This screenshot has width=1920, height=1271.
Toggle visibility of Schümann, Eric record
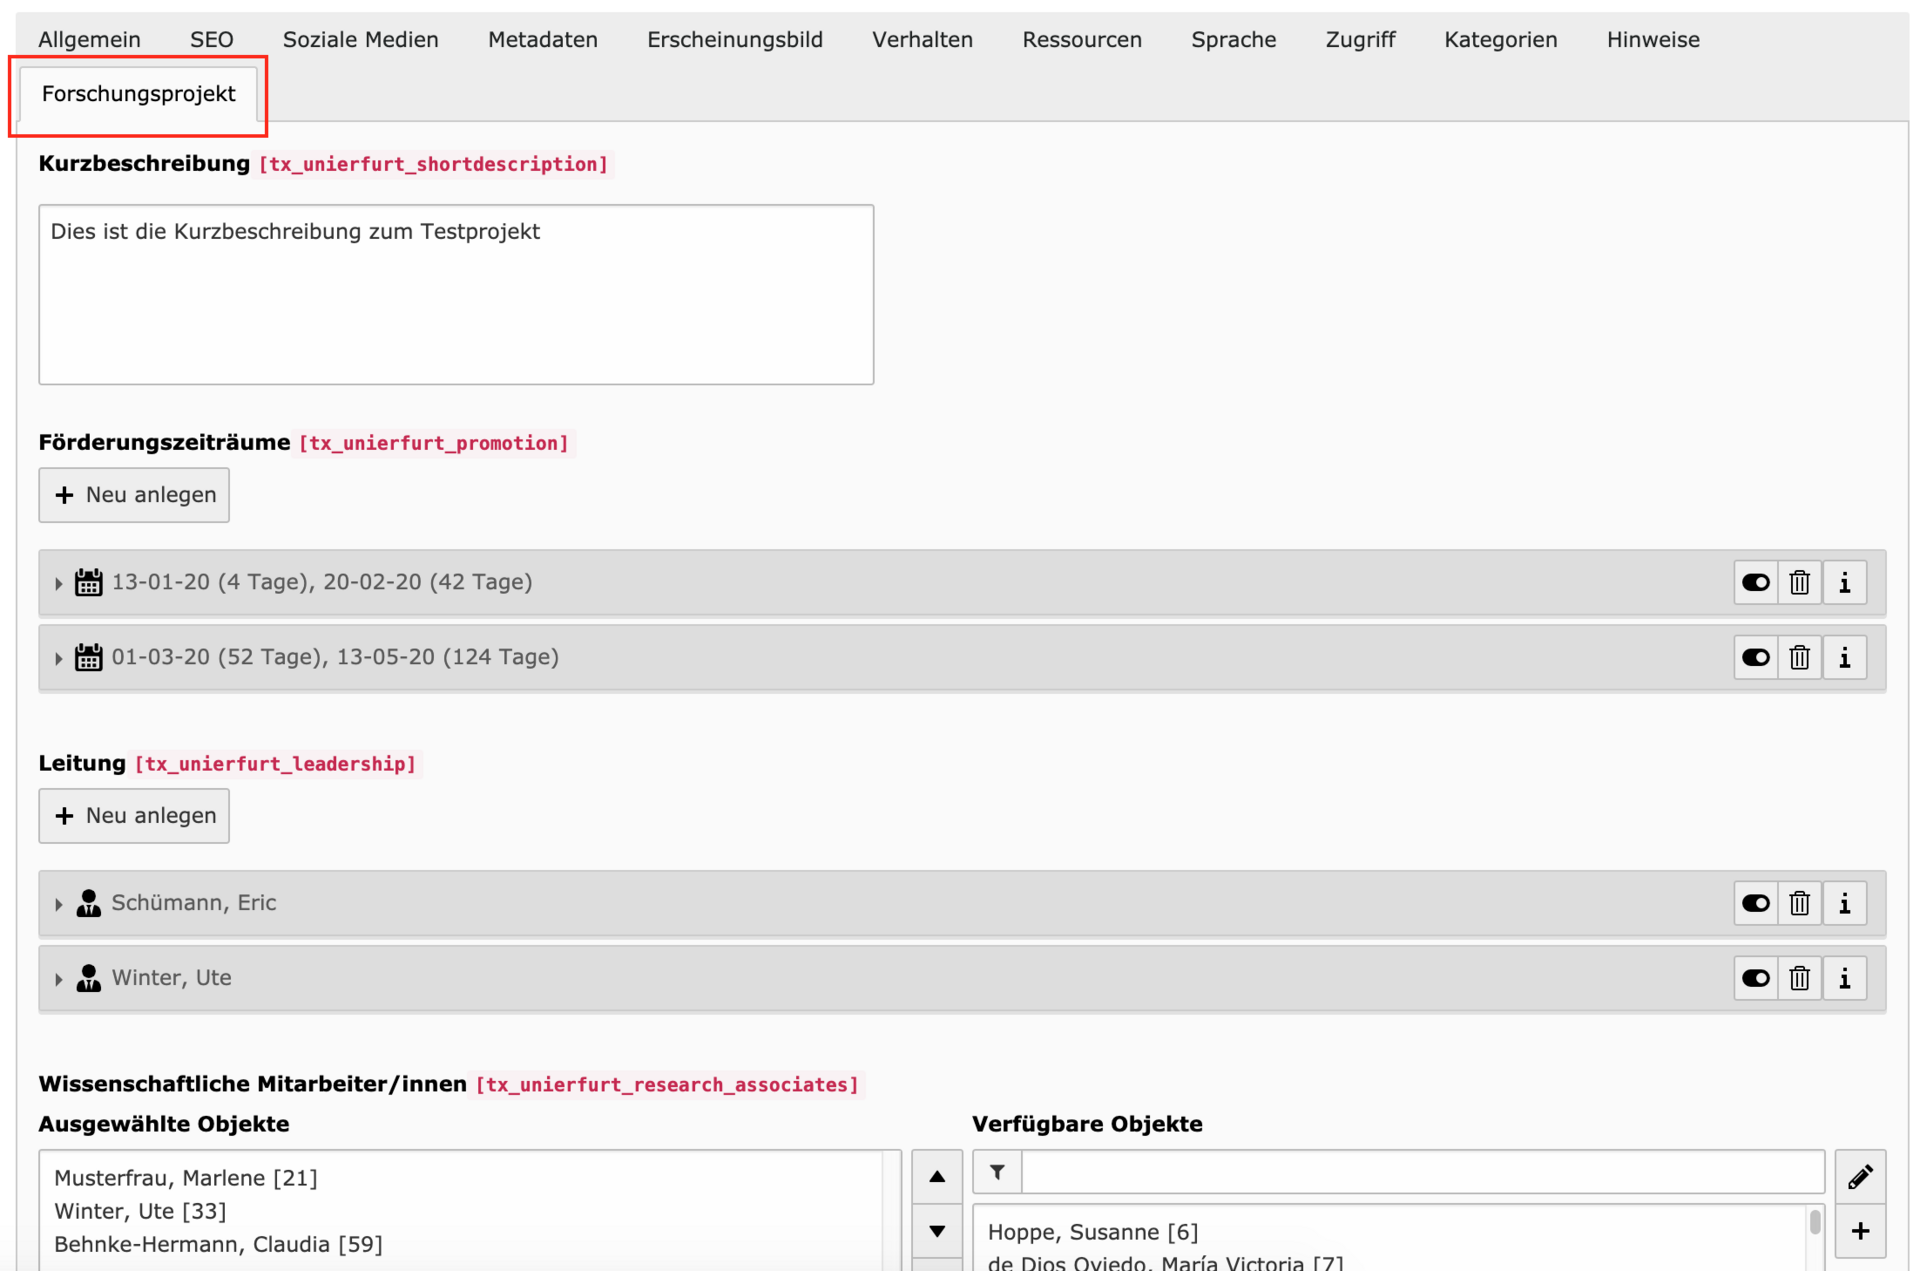click(x=1755, y=903)
